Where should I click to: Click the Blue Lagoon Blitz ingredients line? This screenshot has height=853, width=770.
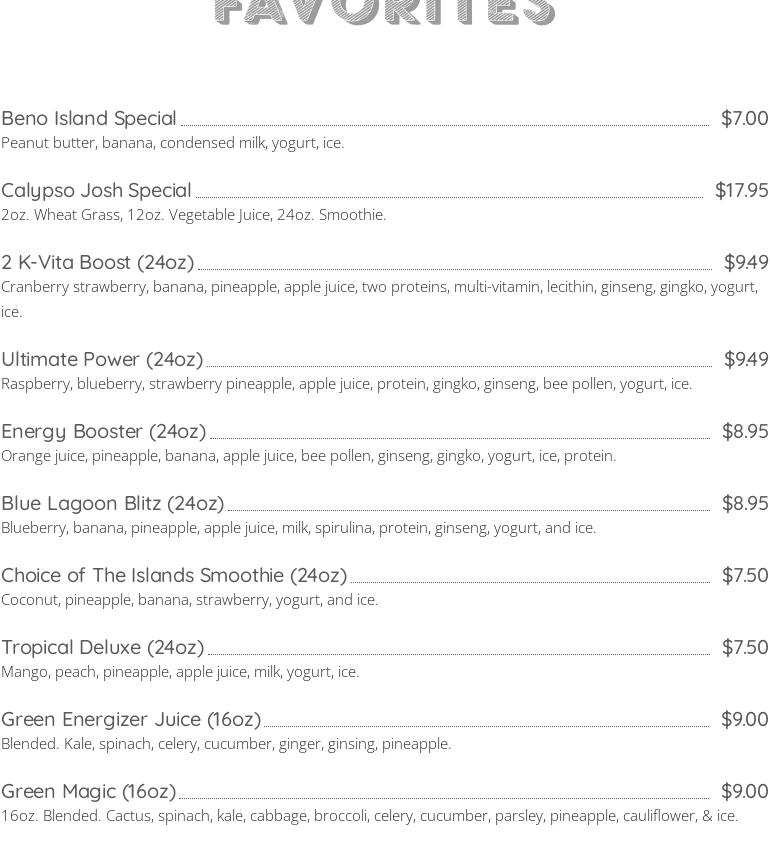[298, 528]
